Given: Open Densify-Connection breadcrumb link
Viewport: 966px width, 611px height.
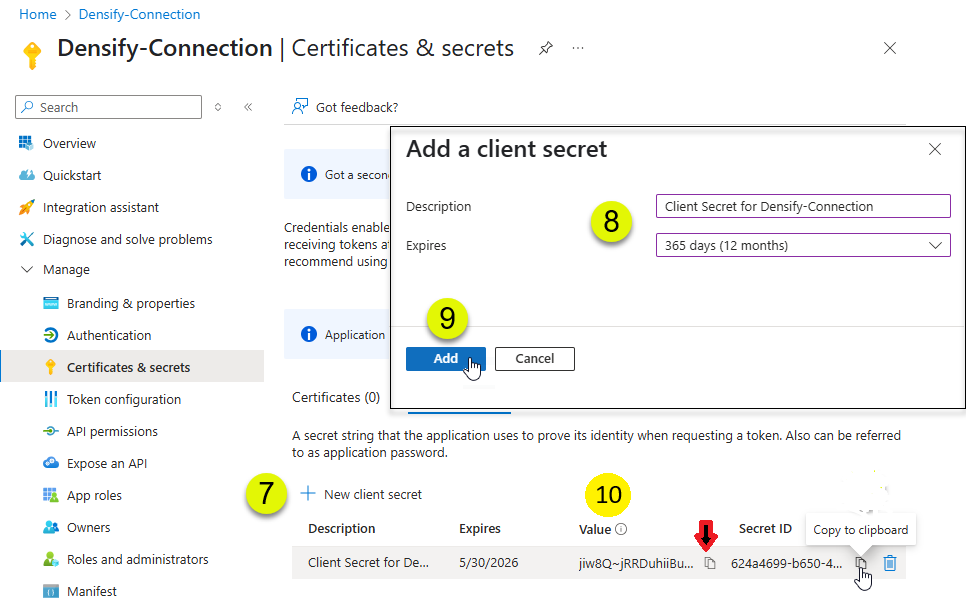Looking at the screenshot, I should coord(139,14).
